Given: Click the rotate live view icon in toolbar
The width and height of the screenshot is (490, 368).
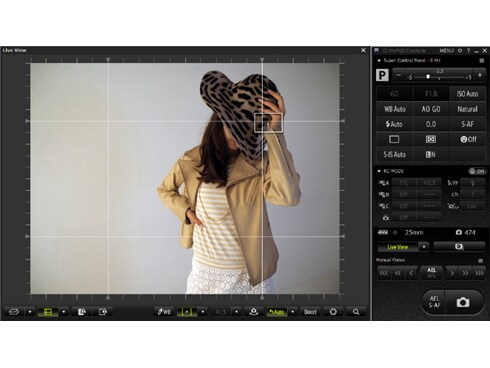Looking at the screenshot, I should pyautogui.click(x=14, y=312).
